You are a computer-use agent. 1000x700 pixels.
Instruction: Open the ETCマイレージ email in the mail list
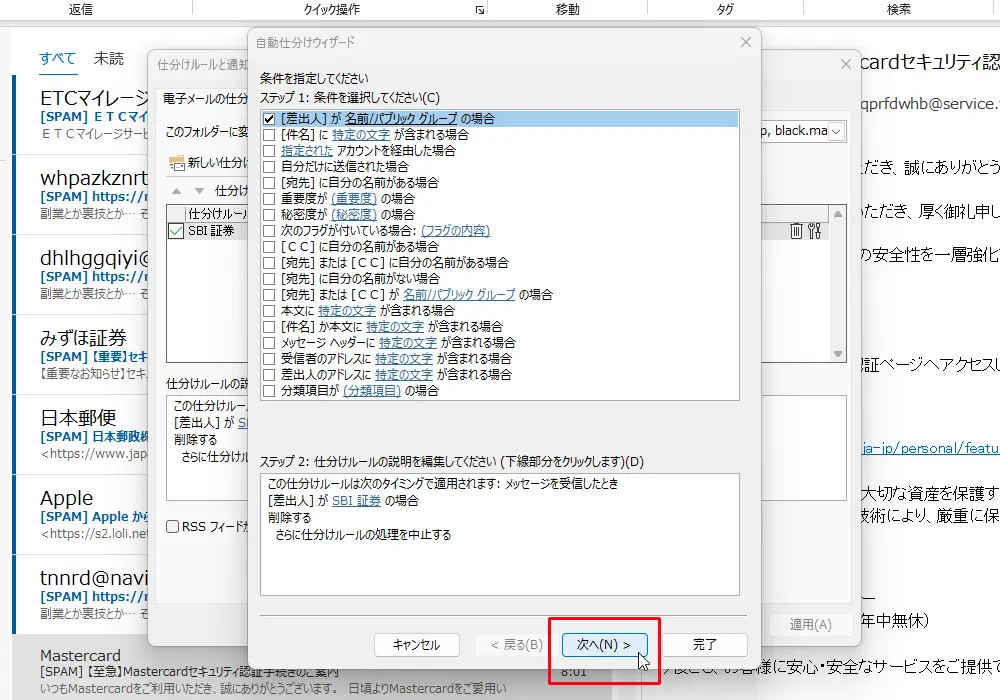tap(81, 115)
